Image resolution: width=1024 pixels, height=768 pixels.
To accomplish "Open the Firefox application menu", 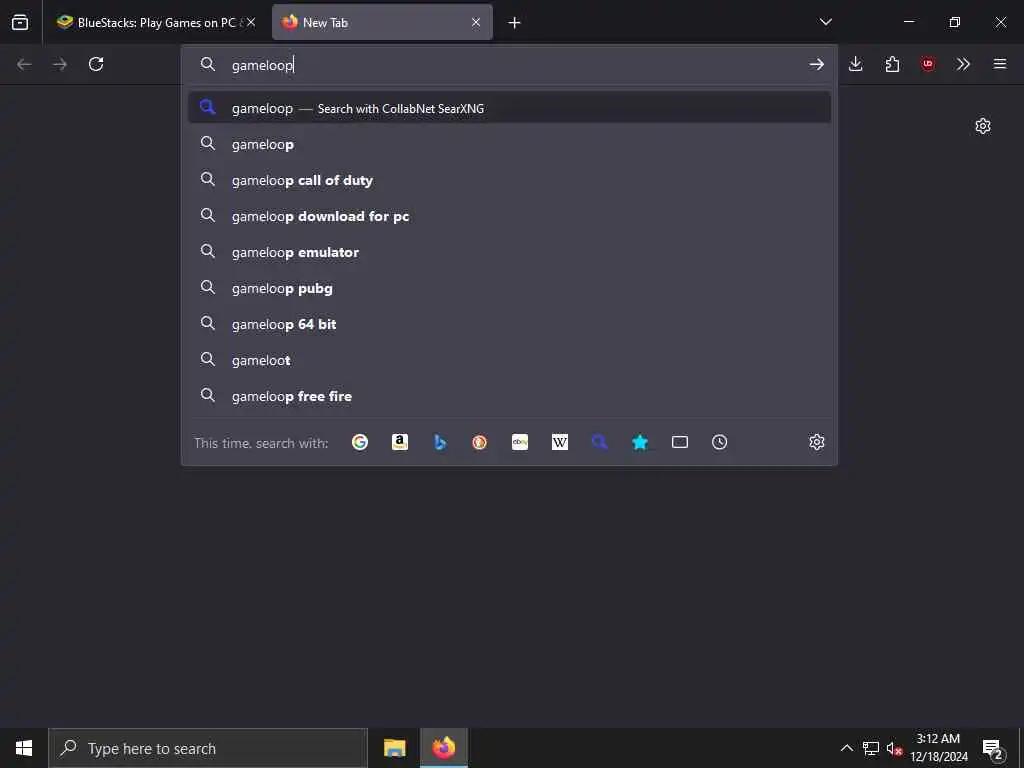I will tap(1000, 64).
